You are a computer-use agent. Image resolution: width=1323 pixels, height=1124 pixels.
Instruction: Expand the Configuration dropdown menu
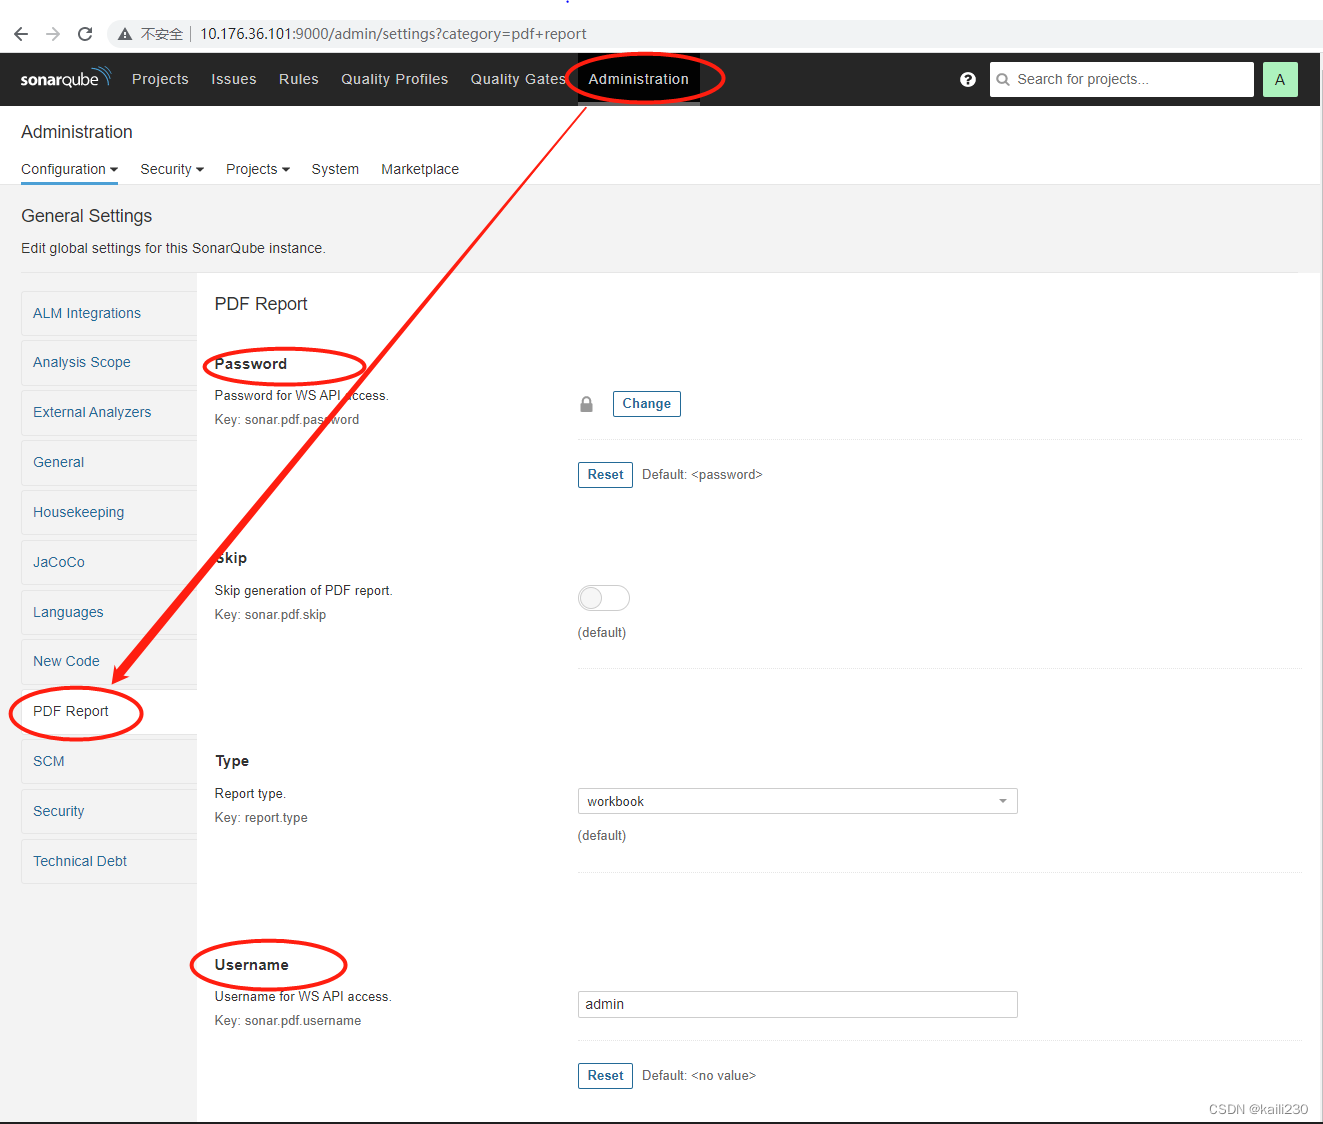(x=69, y=169)
